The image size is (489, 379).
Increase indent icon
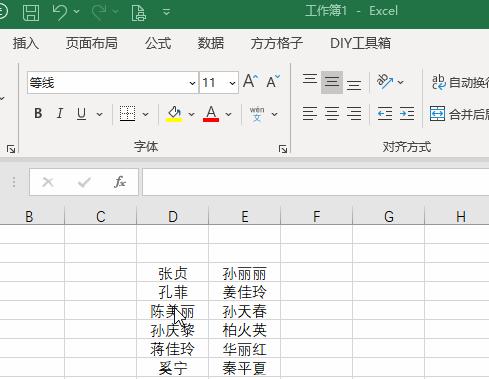407,114
